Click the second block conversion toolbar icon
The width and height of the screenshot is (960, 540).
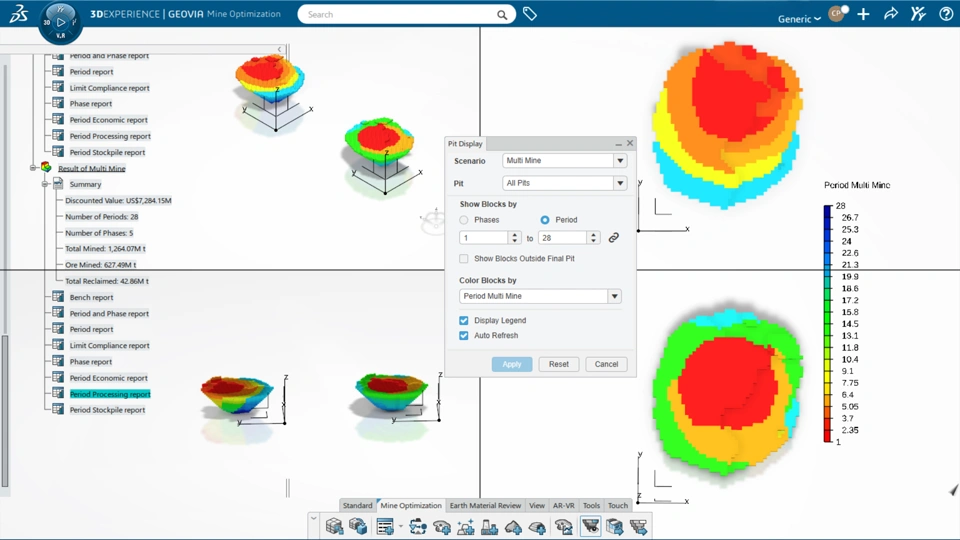[358, 526]
